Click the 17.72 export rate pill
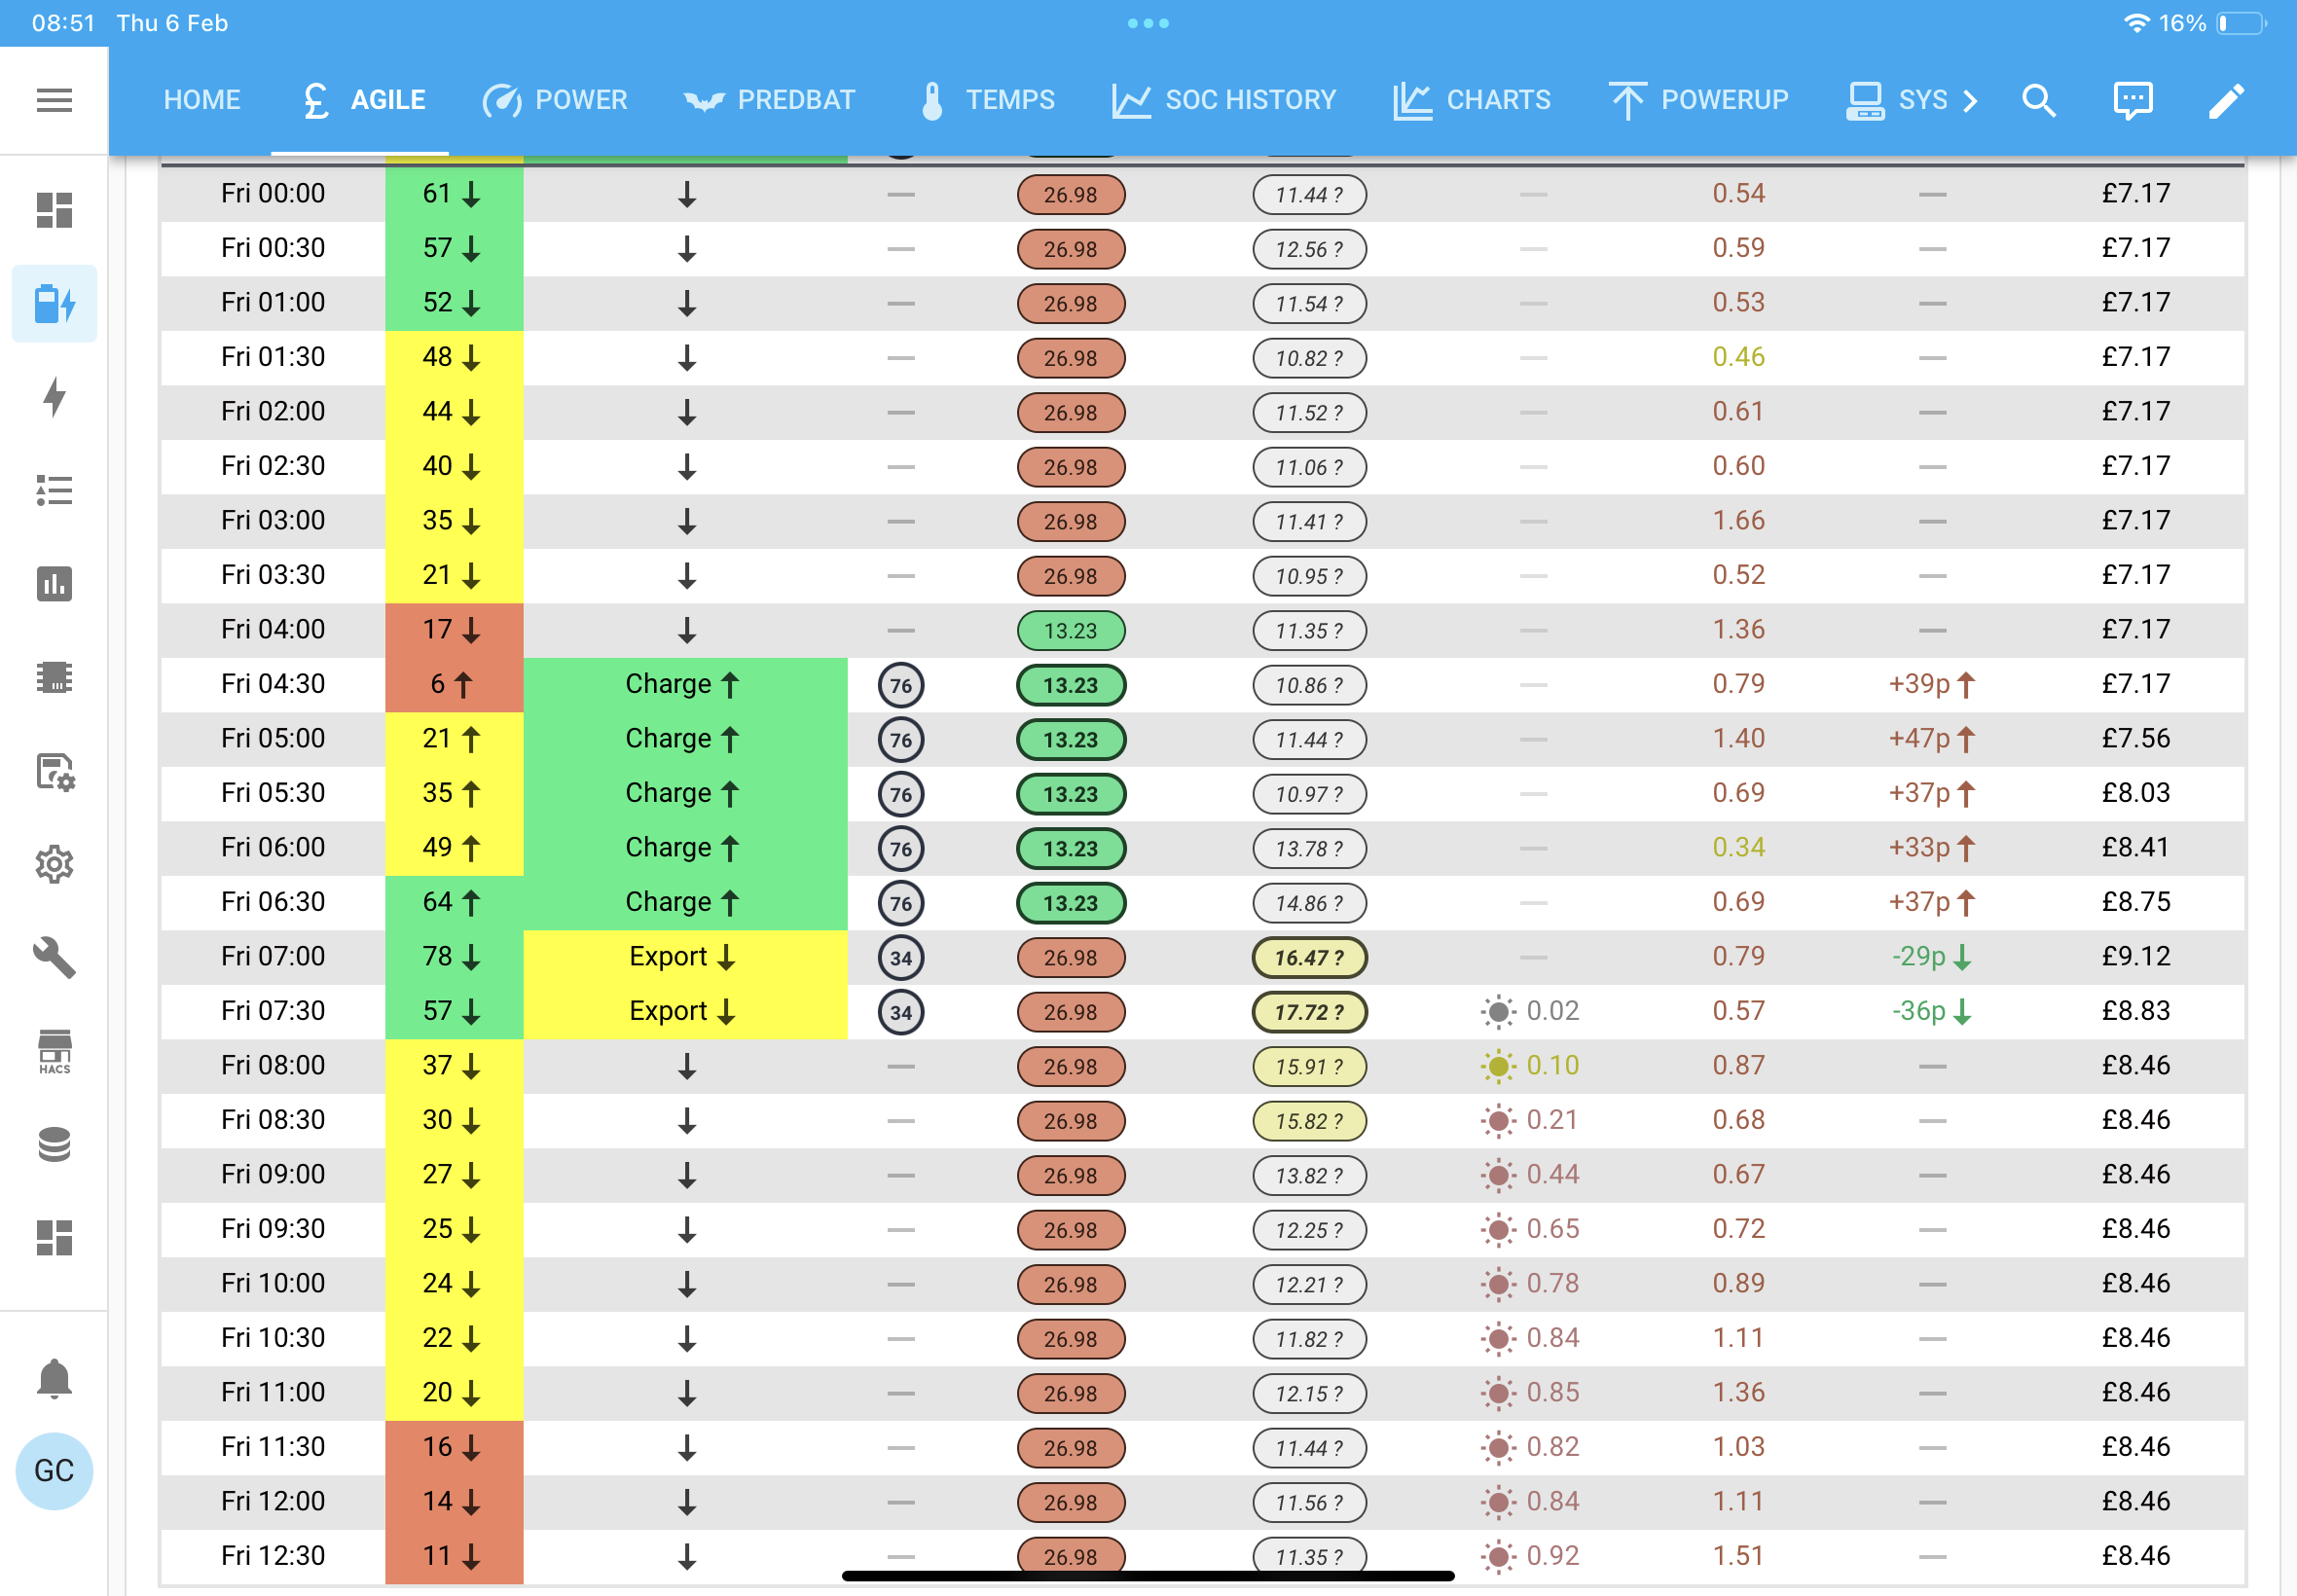The image size is (2297, 1596). (1309, 1012)
